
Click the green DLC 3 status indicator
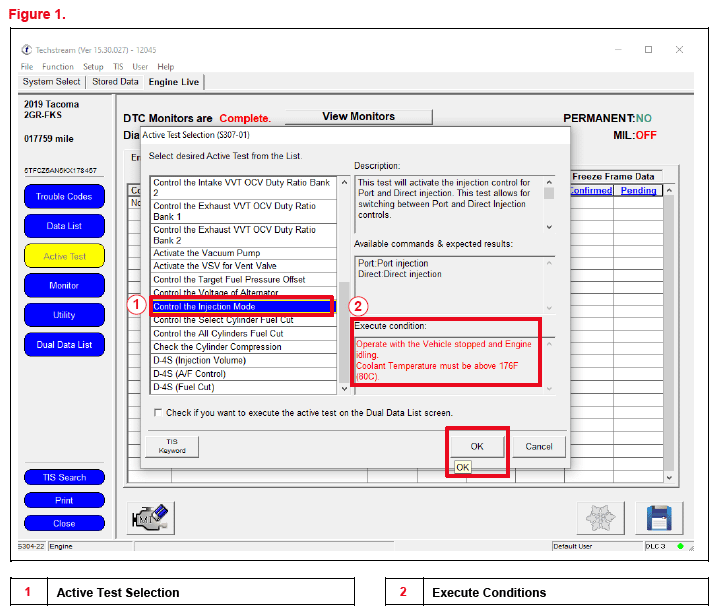(x=680, y=546)
